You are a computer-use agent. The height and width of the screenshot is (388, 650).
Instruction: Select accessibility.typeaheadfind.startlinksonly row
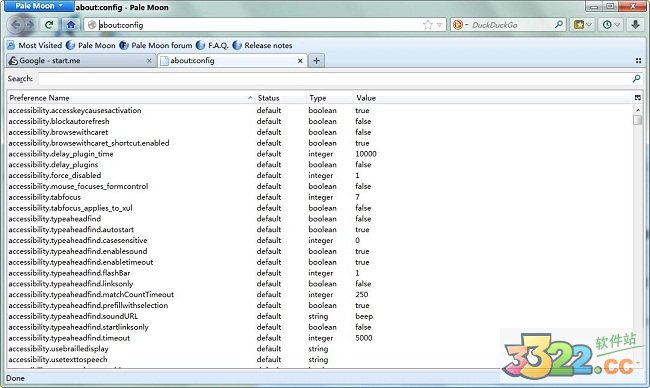320,327
